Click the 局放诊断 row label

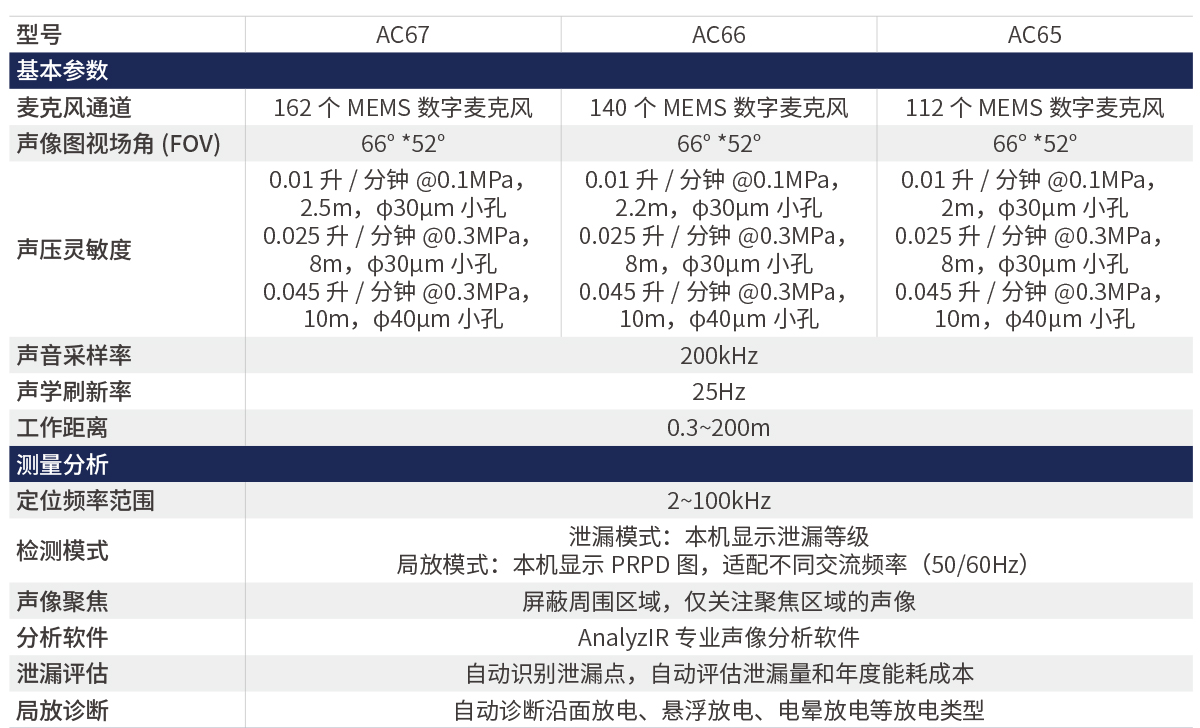[x=63, y=710]
